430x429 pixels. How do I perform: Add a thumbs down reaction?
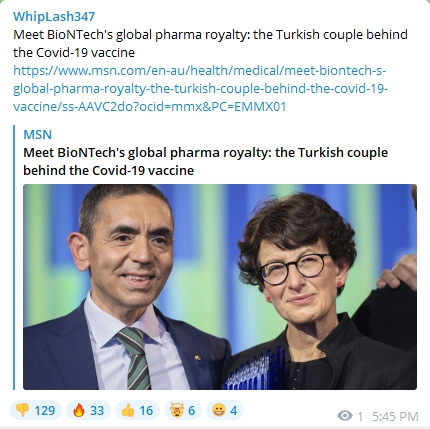tap(36, 410)
